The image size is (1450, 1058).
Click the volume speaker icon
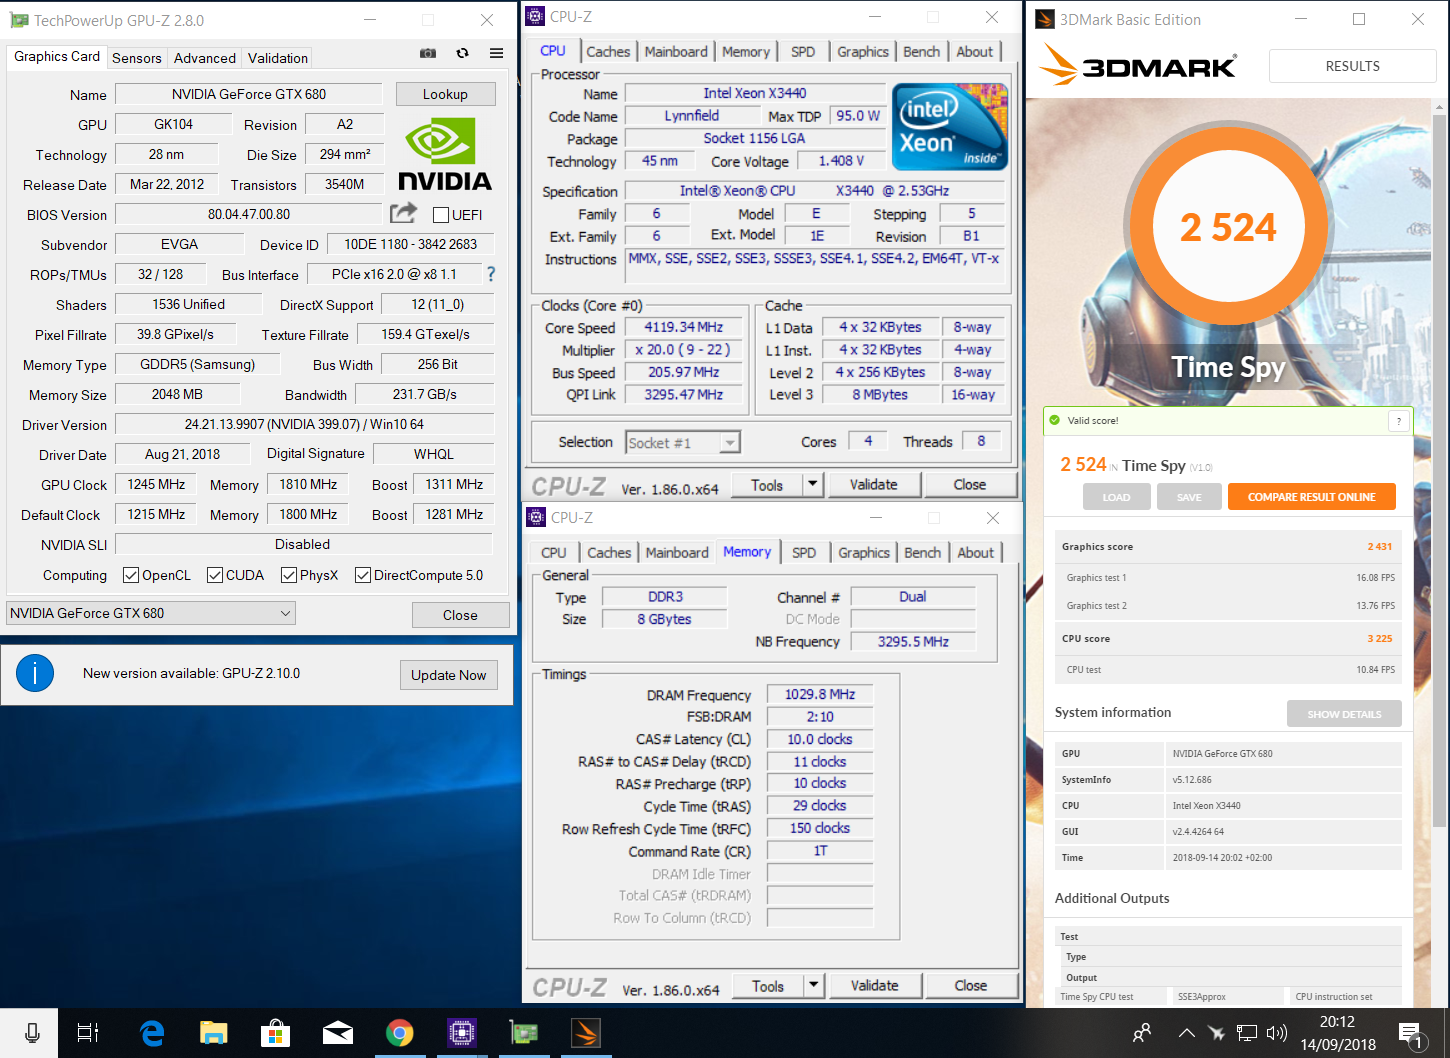click(x=1276, y=1033)
